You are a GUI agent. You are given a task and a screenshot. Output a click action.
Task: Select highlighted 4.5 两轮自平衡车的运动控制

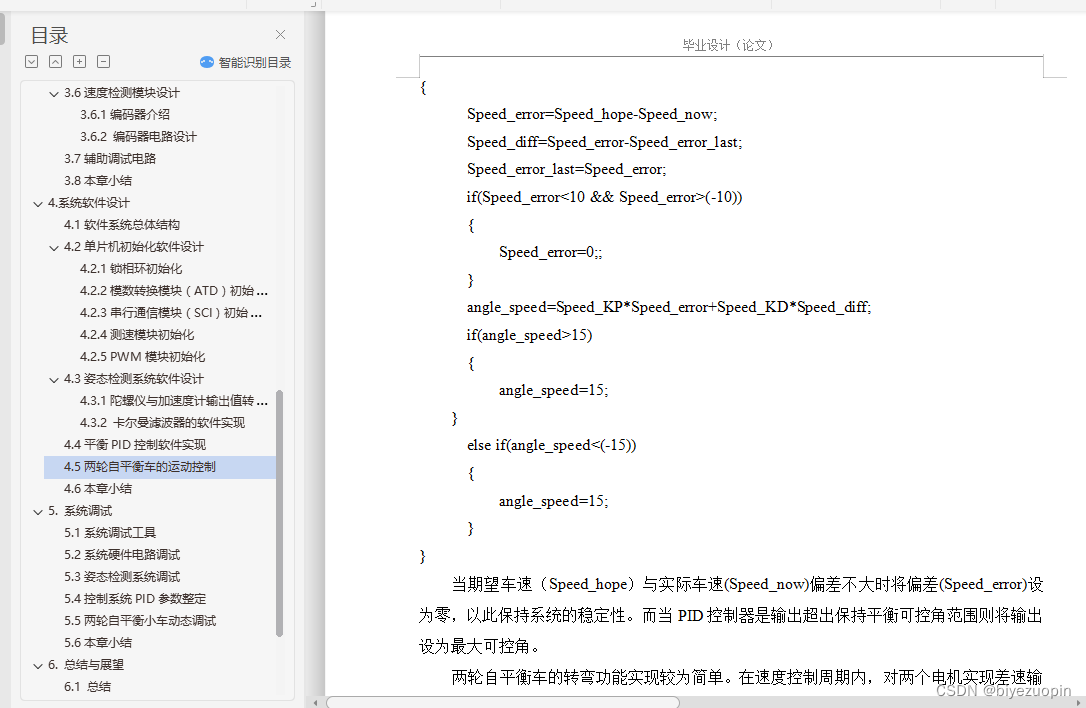coord(160,467)
